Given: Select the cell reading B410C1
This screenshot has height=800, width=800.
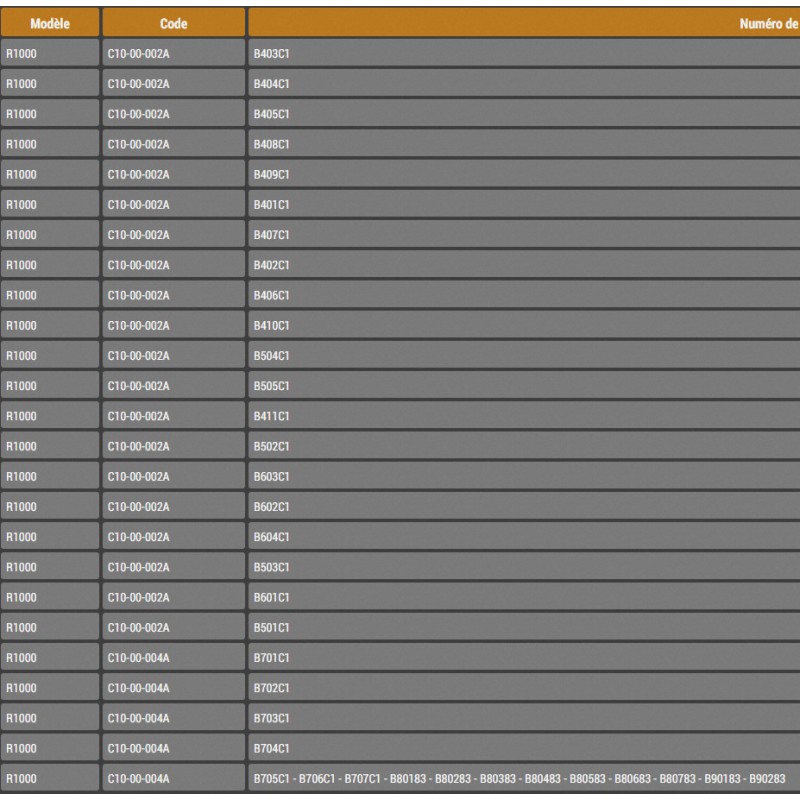Looking at the screenshot, I should [x=524, y=324].
